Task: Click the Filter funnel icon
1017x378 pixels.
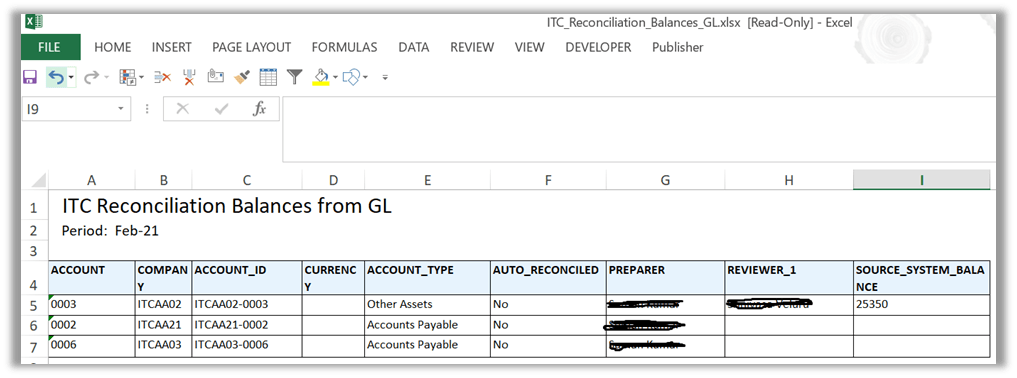Action: 295,78
